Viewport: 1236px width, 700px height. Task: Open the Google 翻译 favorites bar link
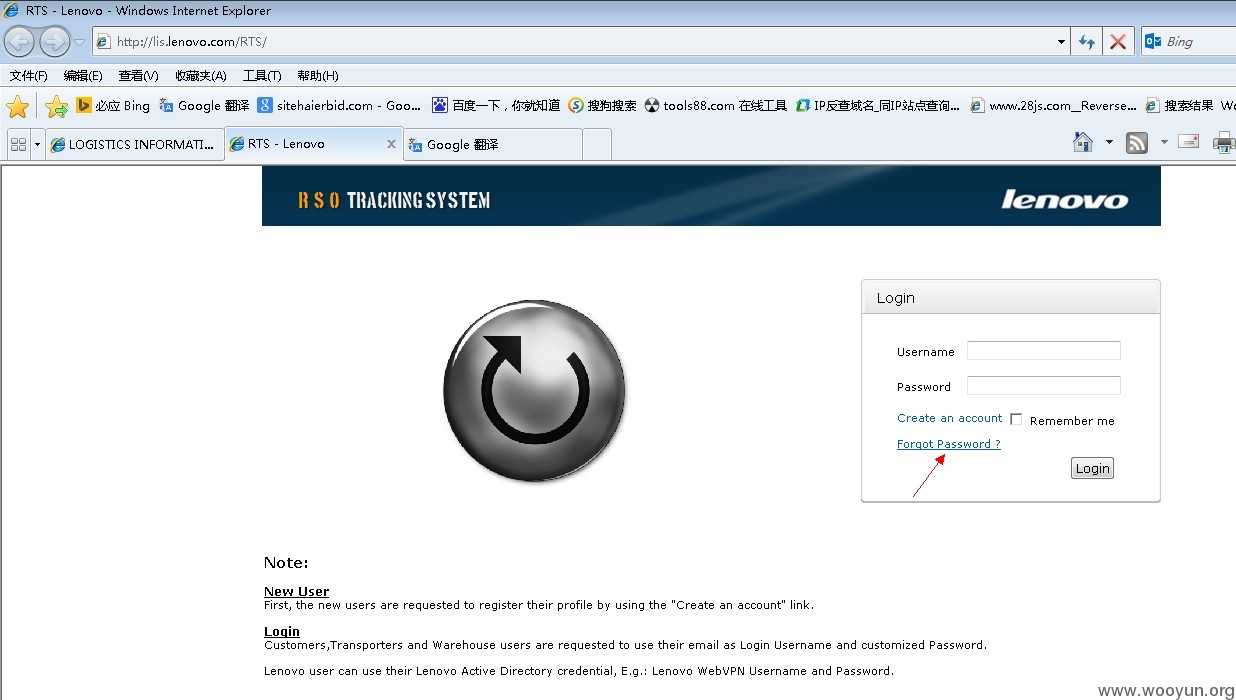pos(204,105)
